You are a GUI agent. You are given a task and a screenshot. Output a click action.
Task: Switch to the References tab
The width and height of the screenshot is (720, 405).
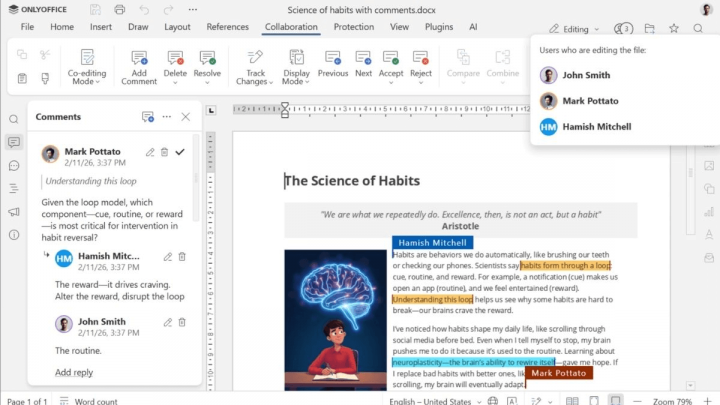[227, 27]
